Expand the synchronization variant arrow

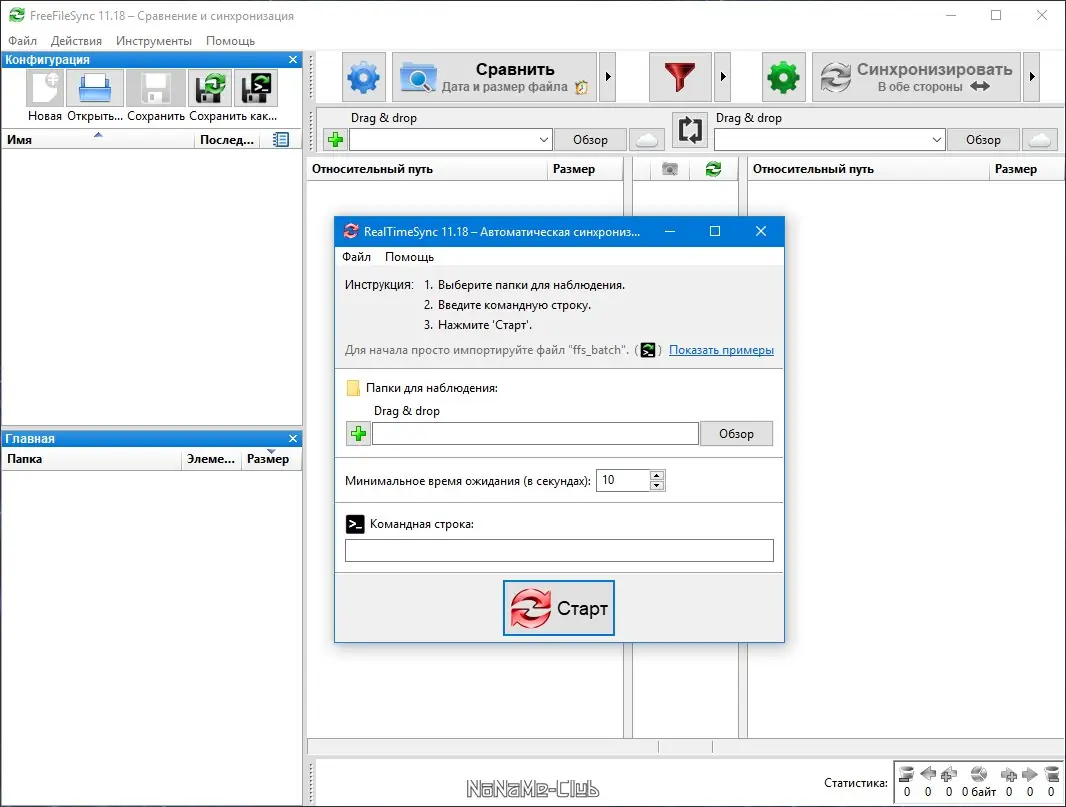pyautogui.click(x=1031, y=78)
